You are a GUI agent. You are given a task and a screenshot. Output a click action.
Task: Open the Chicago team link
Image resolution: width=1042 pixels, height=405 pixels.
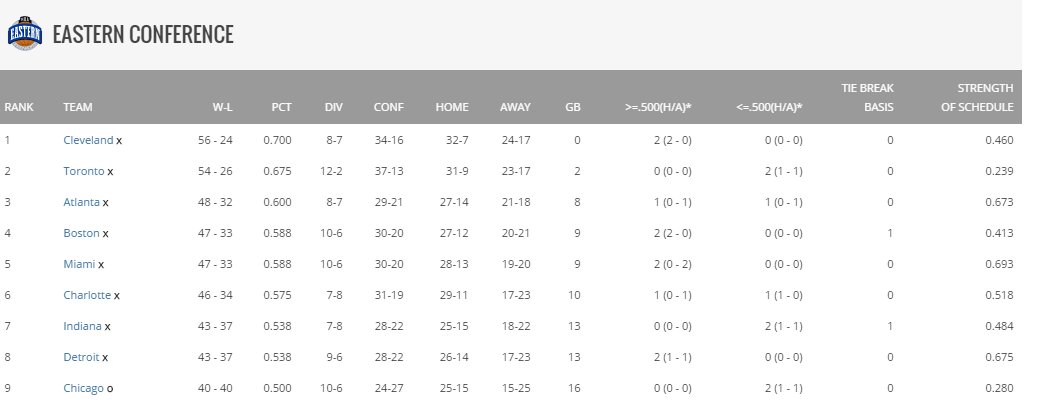83,388
